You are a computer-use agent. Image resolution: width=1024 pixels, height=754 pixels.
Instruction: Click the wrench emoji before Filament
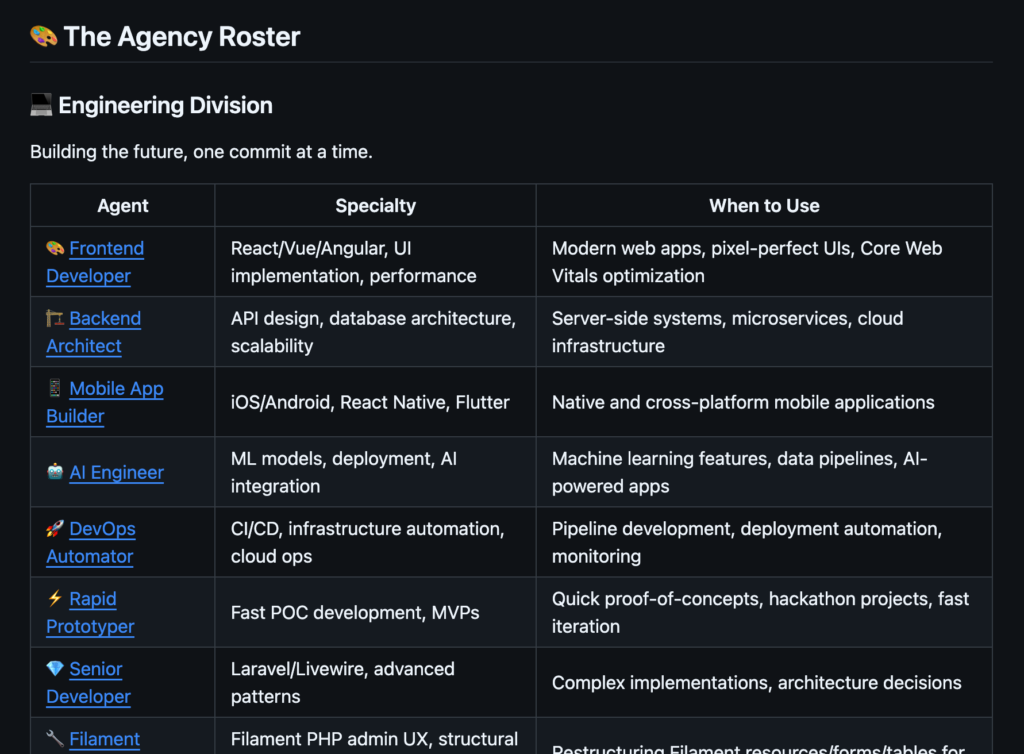55,739
